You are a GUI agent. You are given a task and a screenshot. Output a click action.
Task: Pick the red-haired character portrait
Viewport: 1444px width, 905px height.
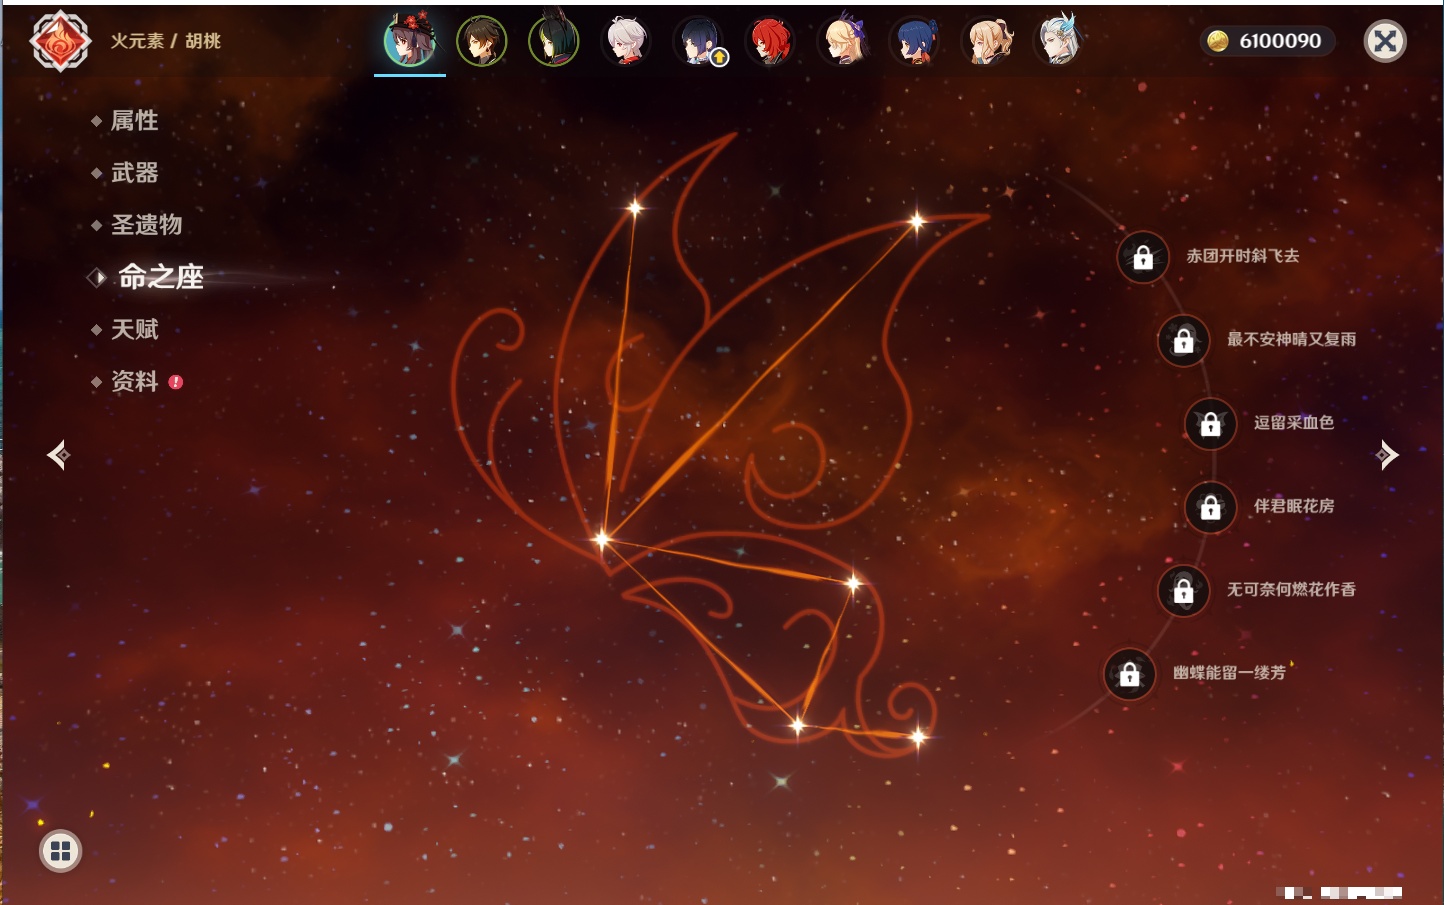point(770,41)
